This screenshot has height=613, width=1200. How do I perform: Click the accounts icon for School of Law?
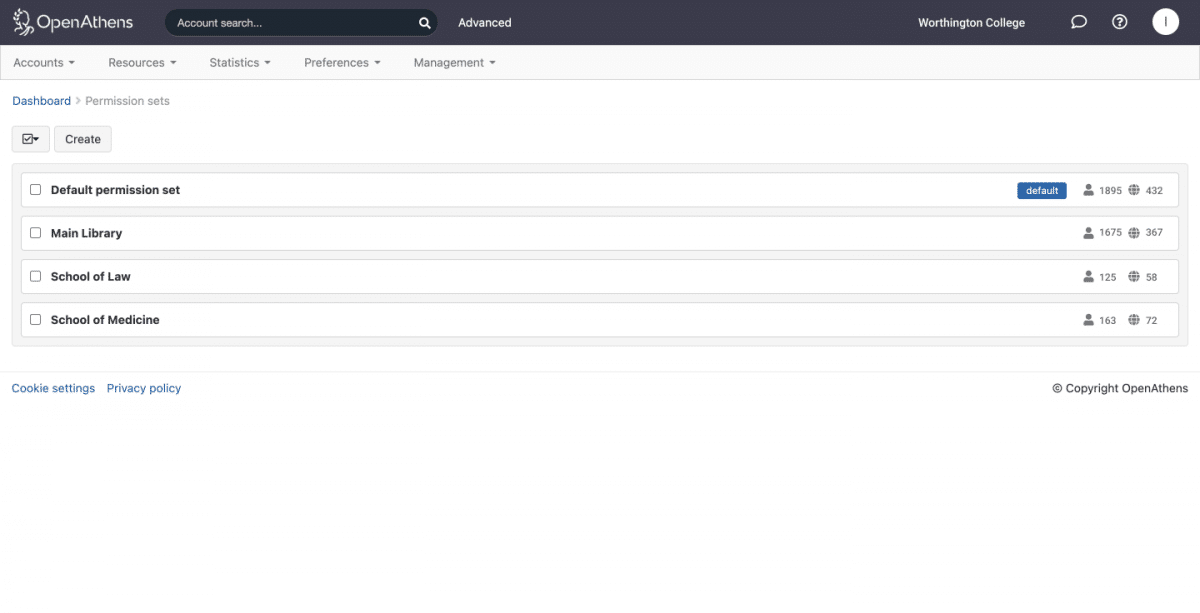[x=1089, y=277]
